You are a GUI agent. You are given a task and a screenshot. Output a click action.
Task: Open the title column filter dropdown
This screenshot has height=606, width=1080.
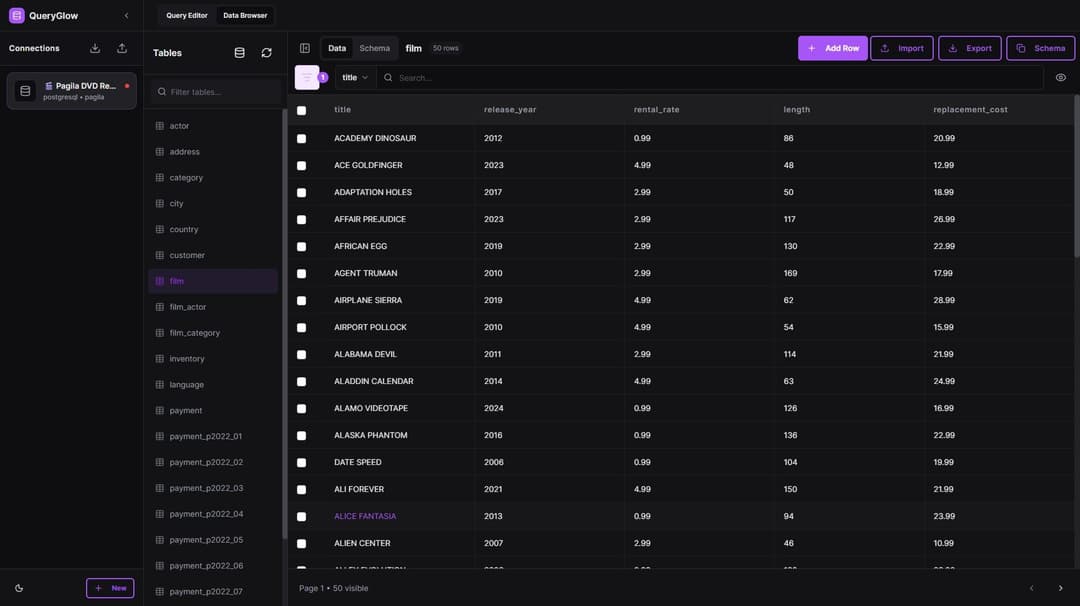pyautogui.click(x=355, y=78)
